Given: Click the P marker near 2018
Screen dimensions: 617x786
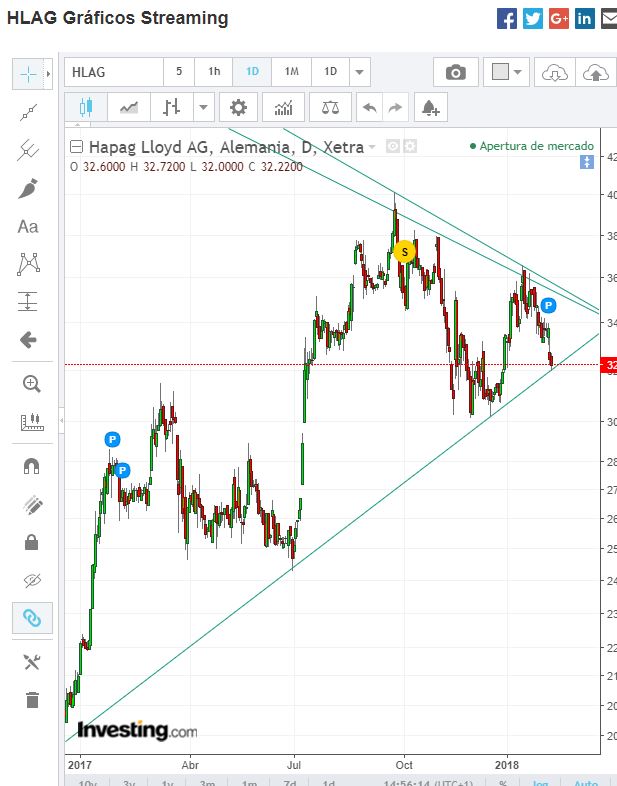Looking at the screenshot, I should [548, 305].
